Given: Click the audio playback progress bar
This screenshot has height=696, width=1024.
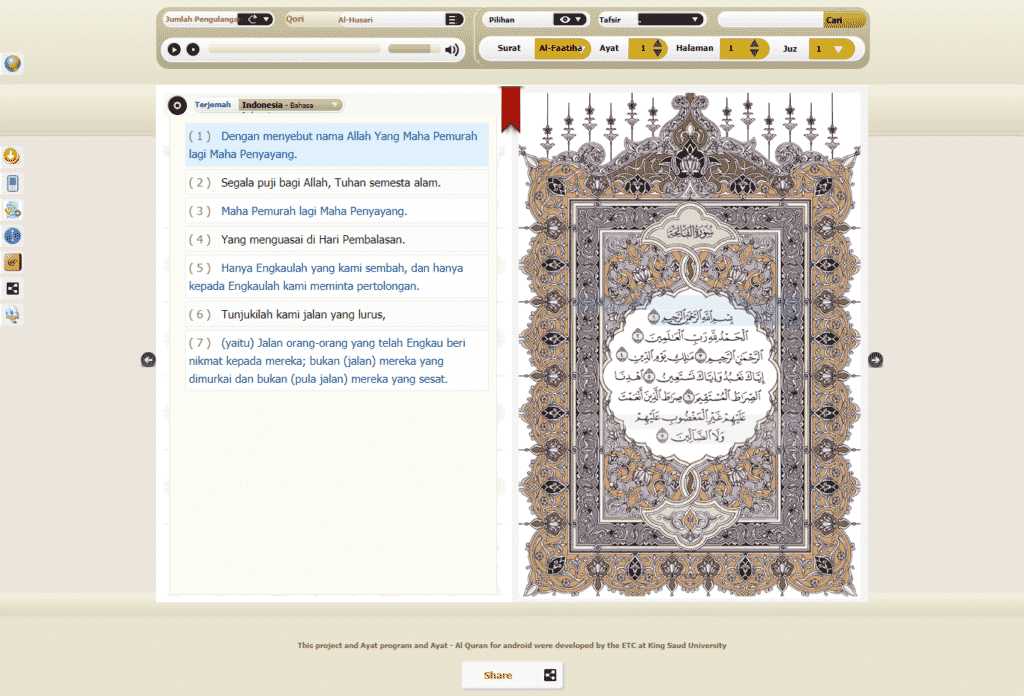Looking at the screenshot, I should tap(295, 49).
